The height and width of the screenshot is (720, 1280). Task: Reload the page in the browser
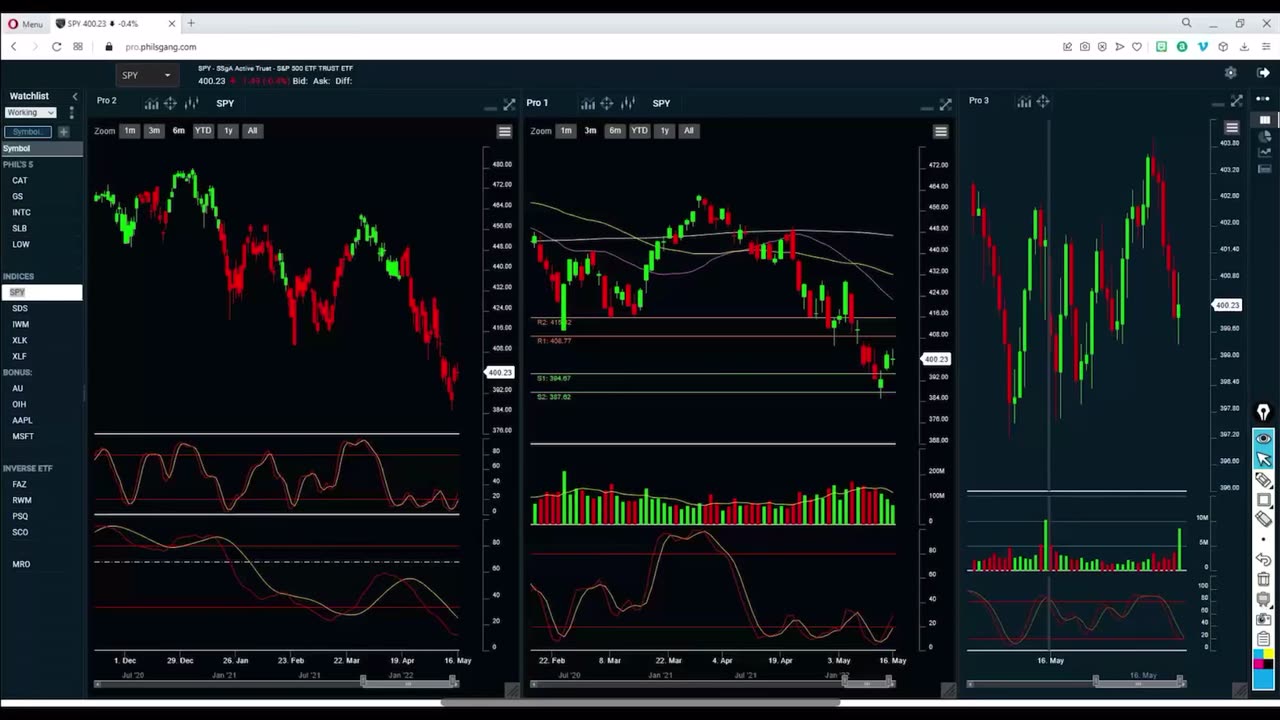click(56, 47)
